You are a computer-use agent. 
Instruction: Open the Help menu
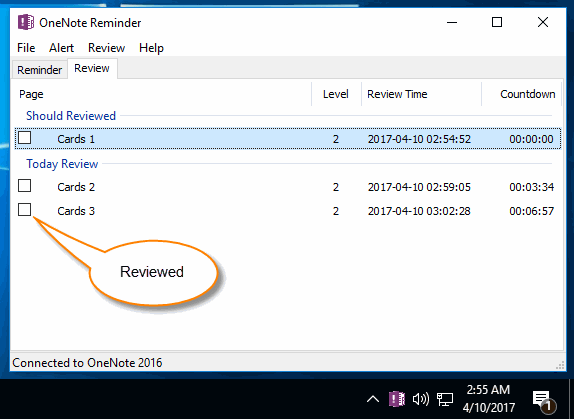pyautogui.click(x=151, y=48)
